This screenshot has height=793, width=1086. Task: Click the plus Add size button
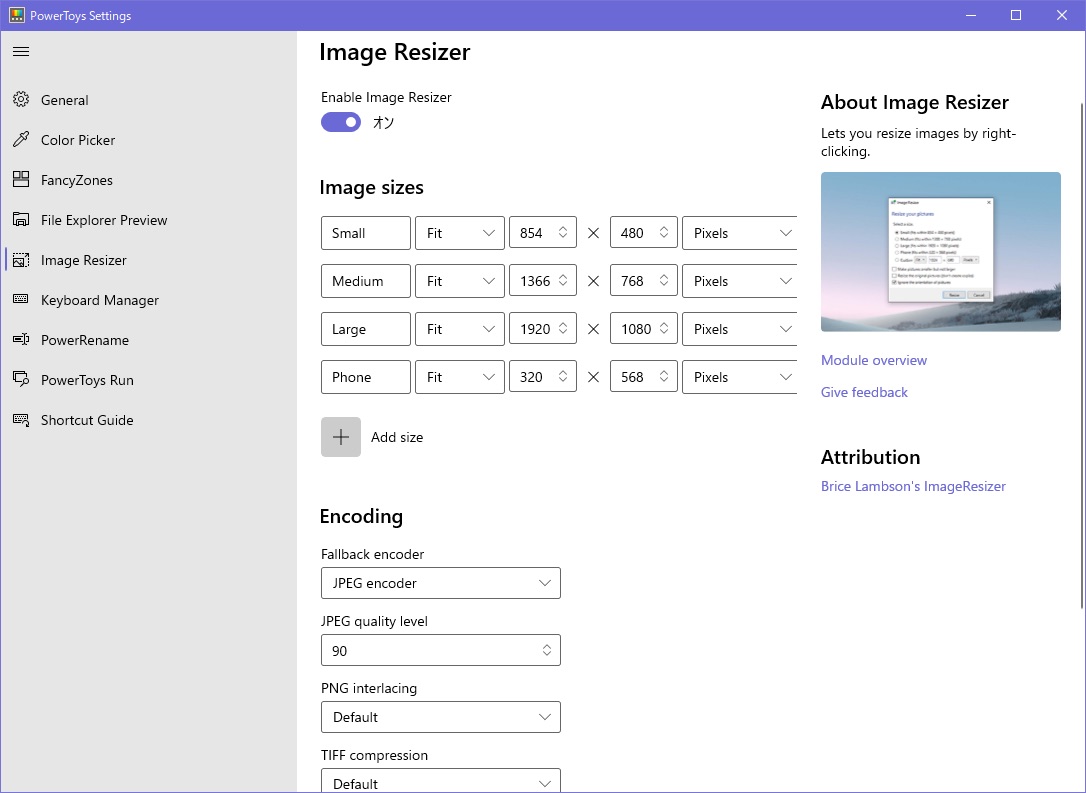tap(341, 437)
